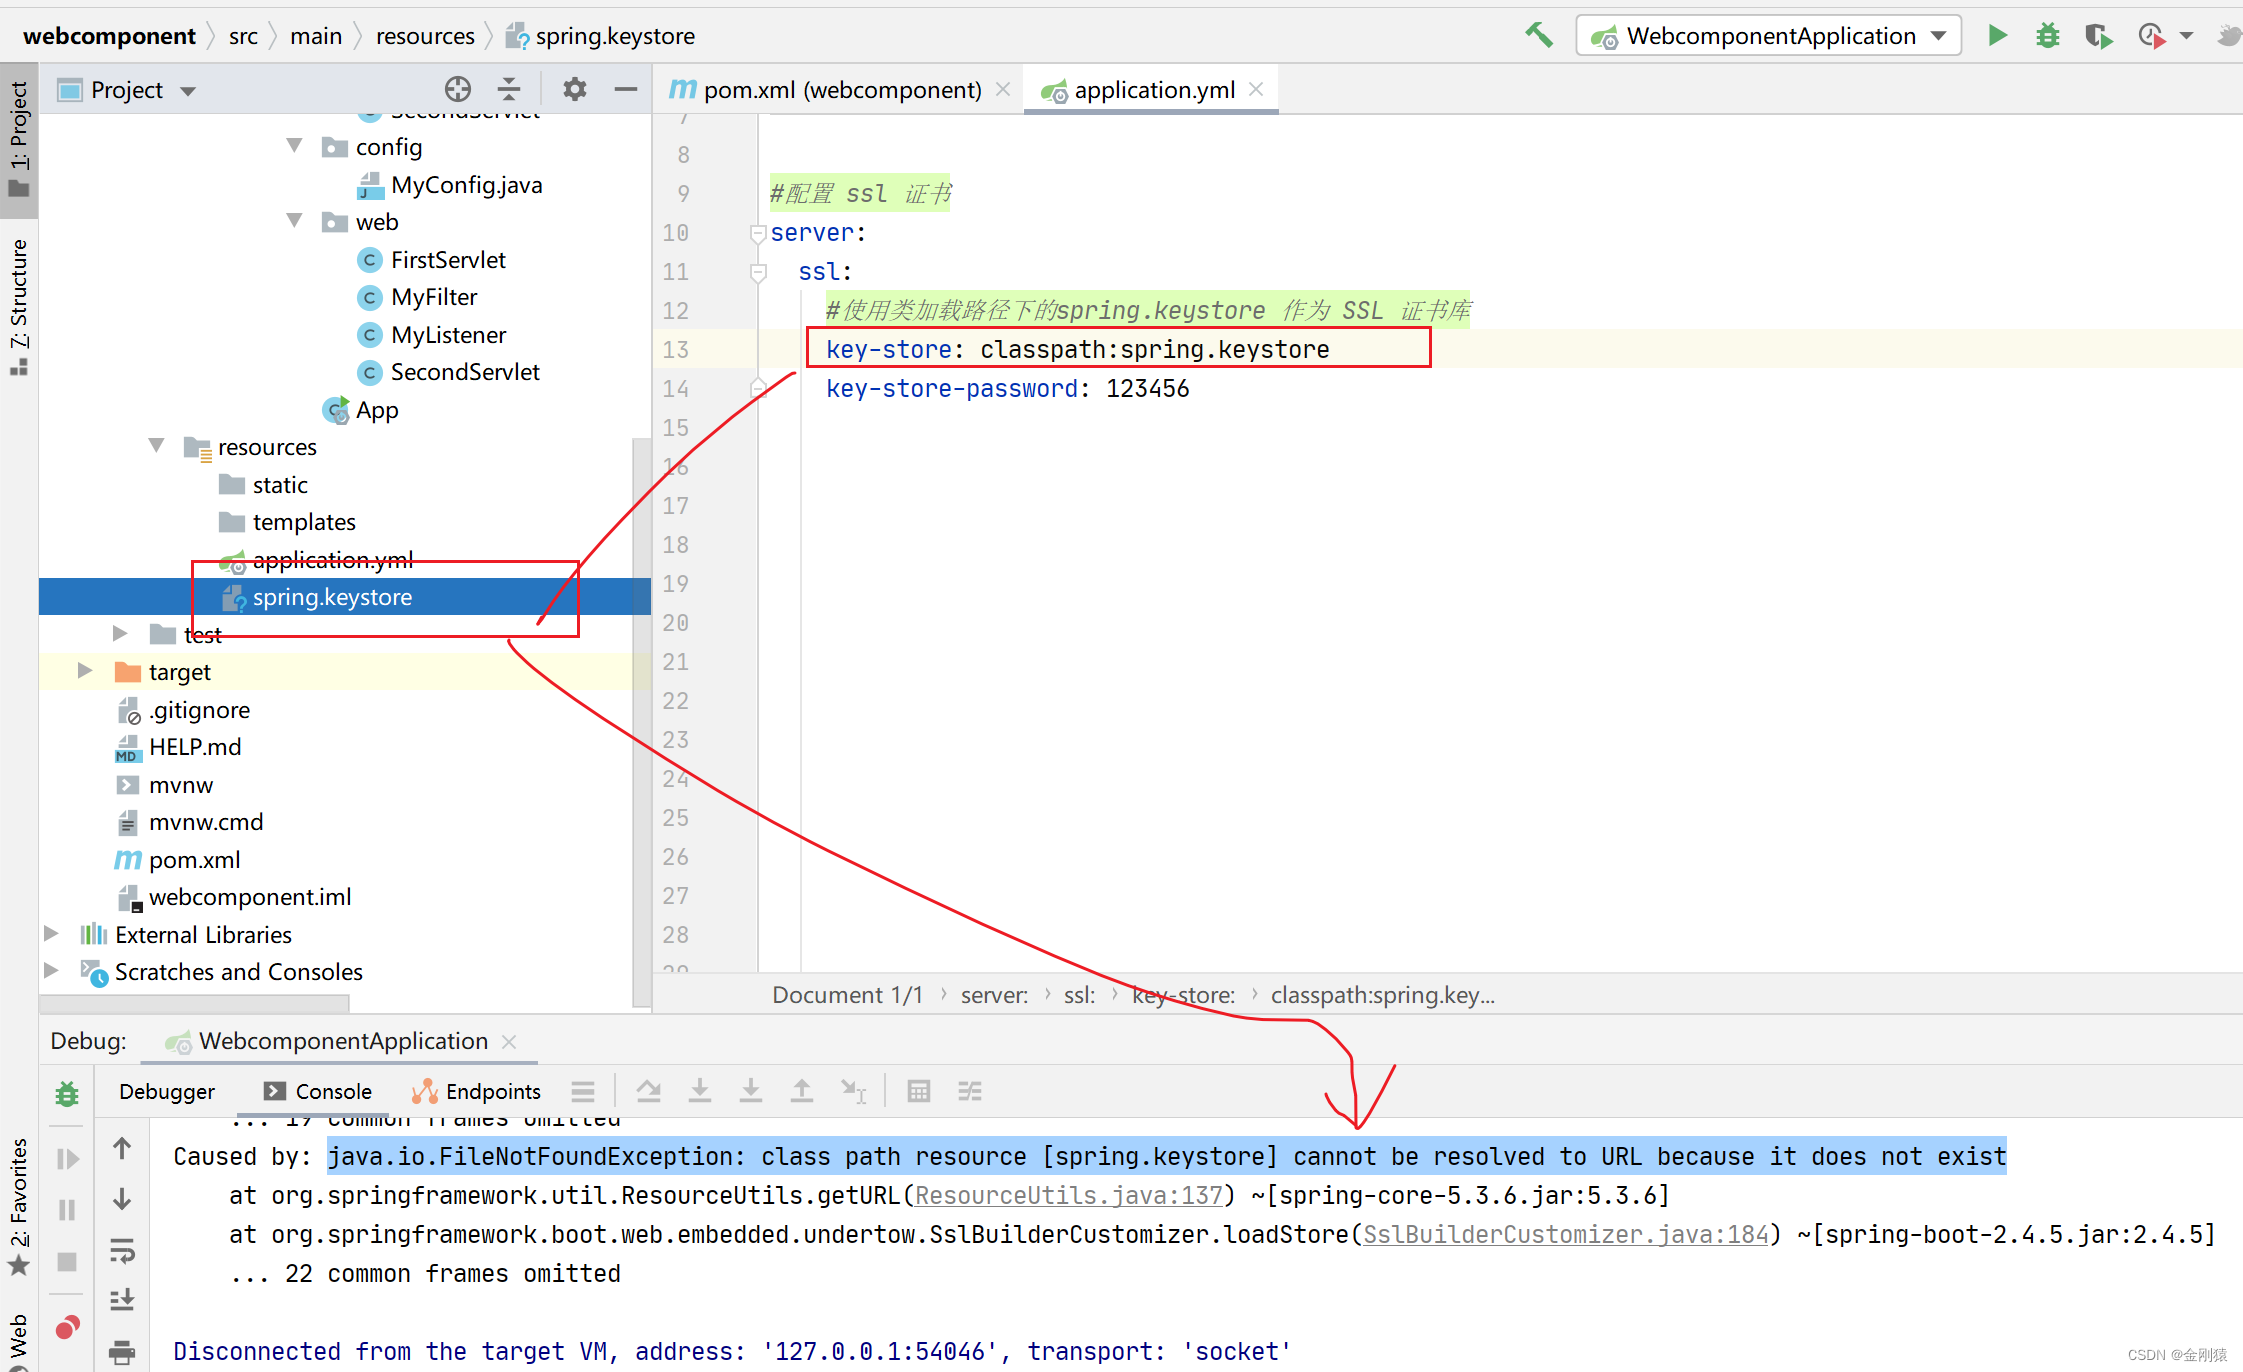Viewport: 2243px width, 1372px height.
Task: Toggle scroll to end of console
Action: tap(122, 1300)
